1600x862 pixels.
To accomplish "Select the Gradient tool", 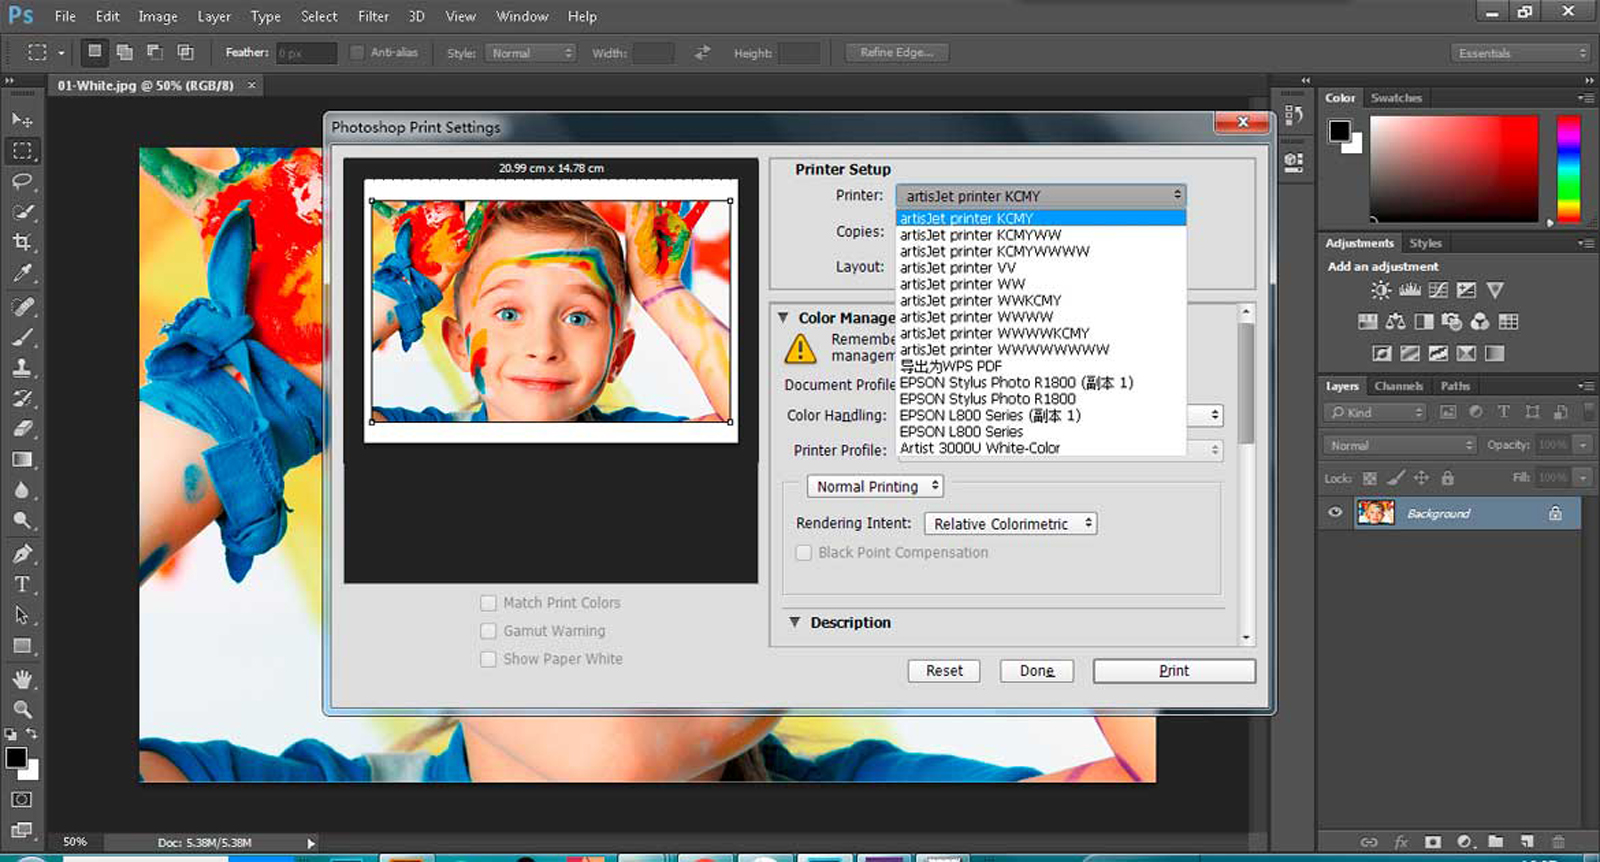I will (22, 459).
